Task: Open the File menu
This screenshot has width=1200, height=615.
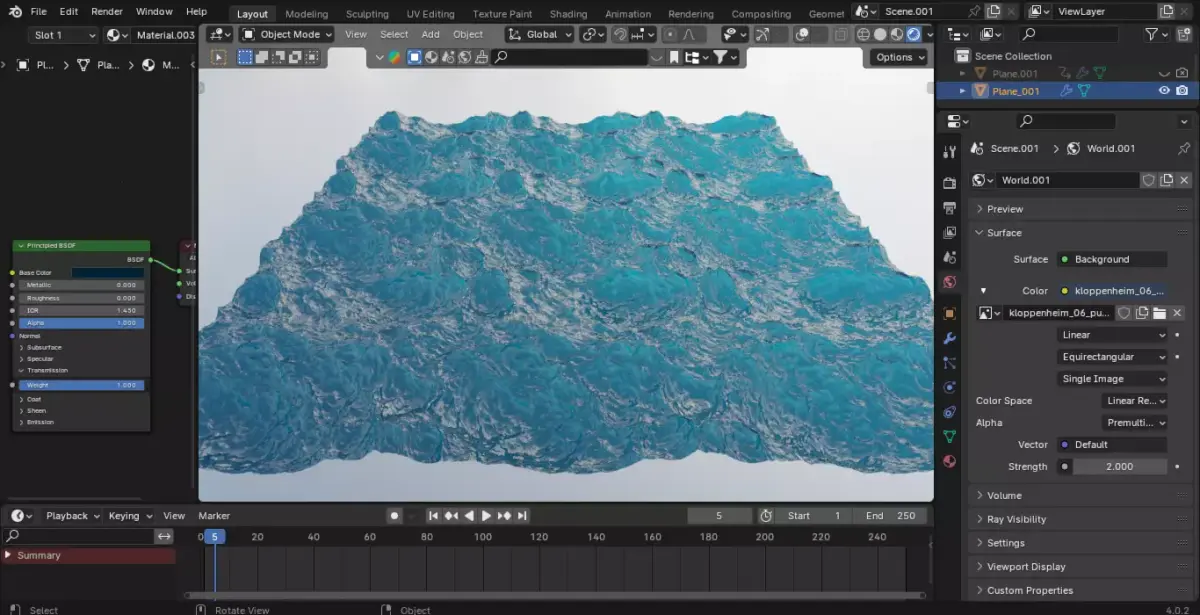Action: click(38, 11)
